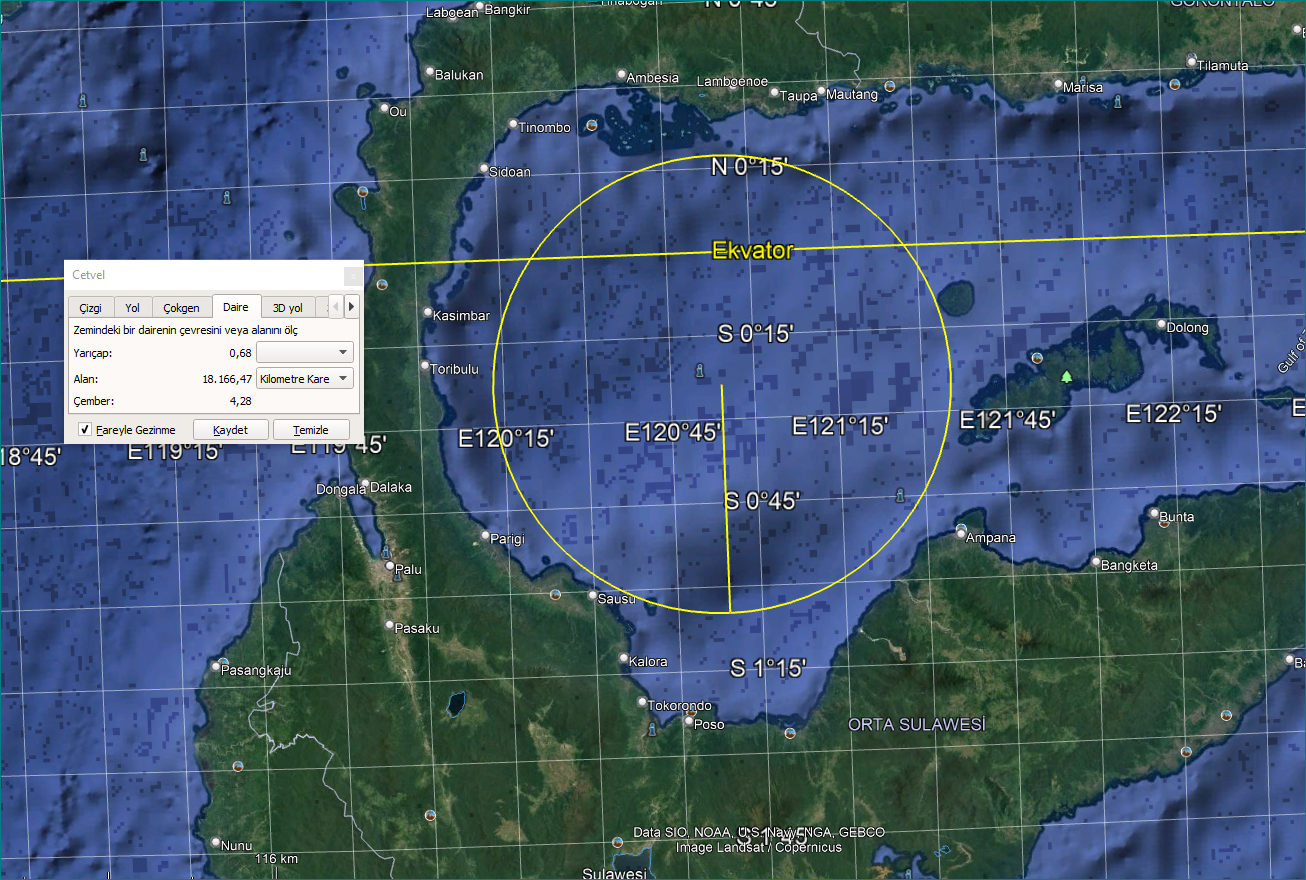Click the sailboat icon inside the circle near S 0°15'

pos(698,372)
